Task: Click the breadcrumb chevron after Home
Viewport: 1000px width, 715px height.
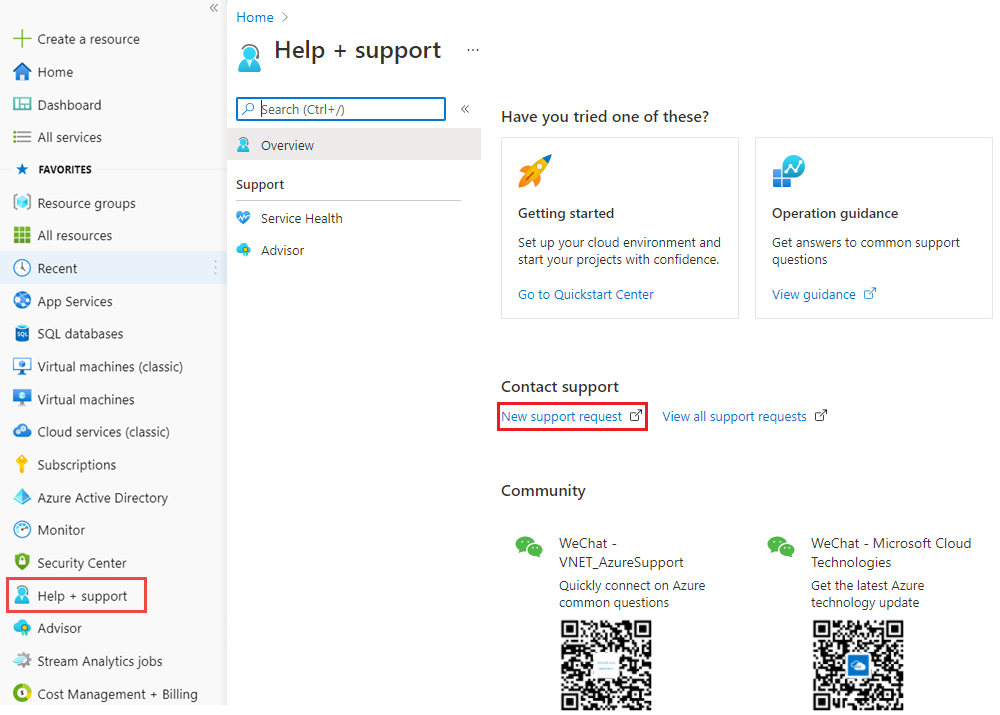Action: click(284, 17)
